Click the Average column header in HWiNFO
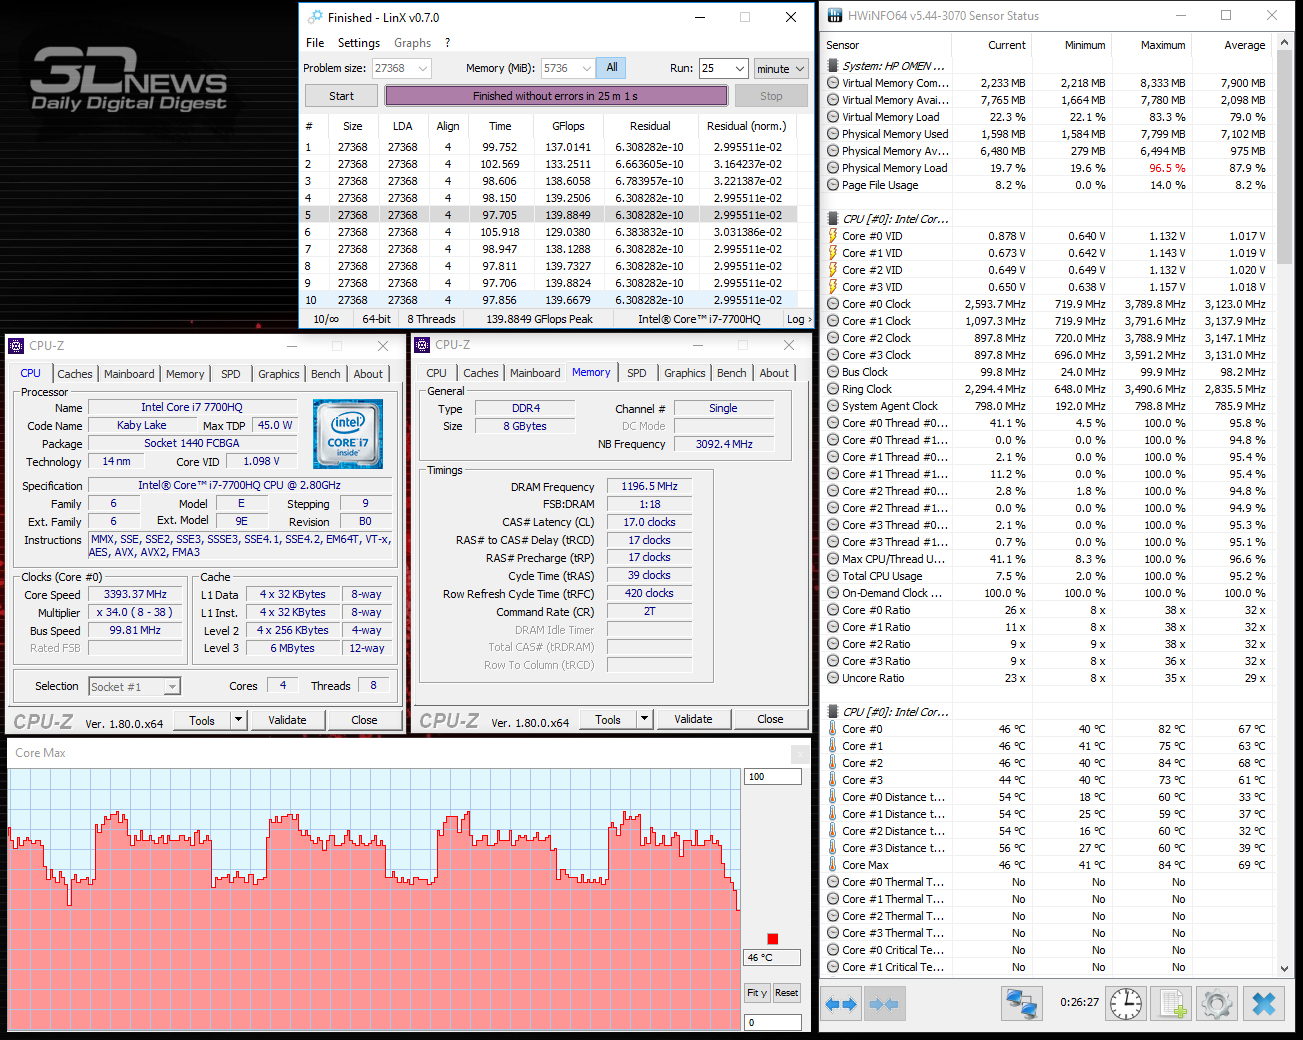Viewport: 1303px width, 1040px height. [x=1232, y=45]
